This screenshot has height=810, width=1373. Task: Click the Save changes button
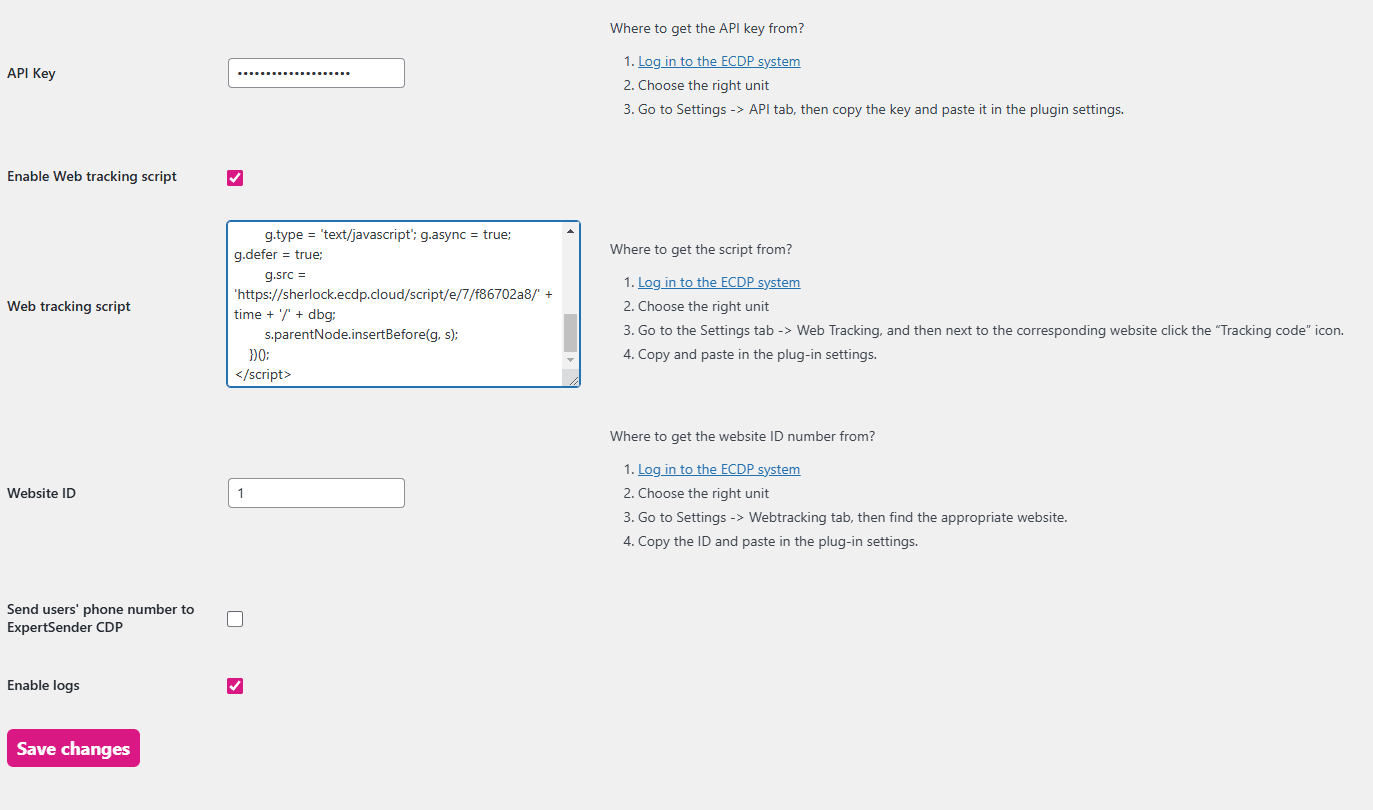(x=72, y=747)
